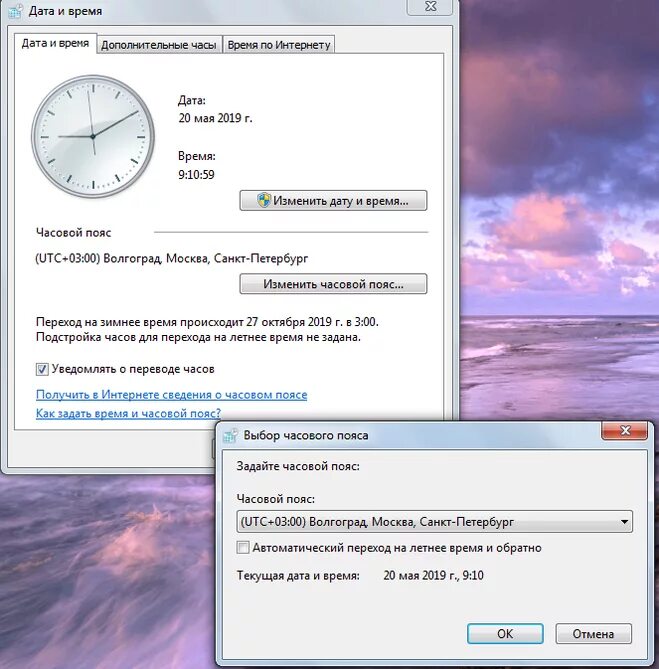This screenshot has height=669, width=659.
Task: Click the Время: label
Action: coord(197,156)
